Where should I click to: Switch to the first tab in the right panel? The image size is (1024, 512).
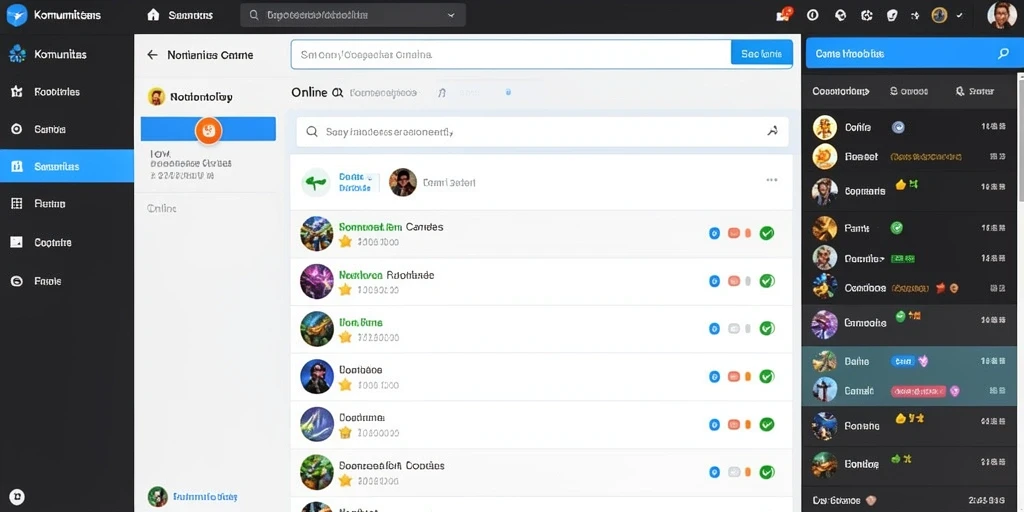coord(840,91)
